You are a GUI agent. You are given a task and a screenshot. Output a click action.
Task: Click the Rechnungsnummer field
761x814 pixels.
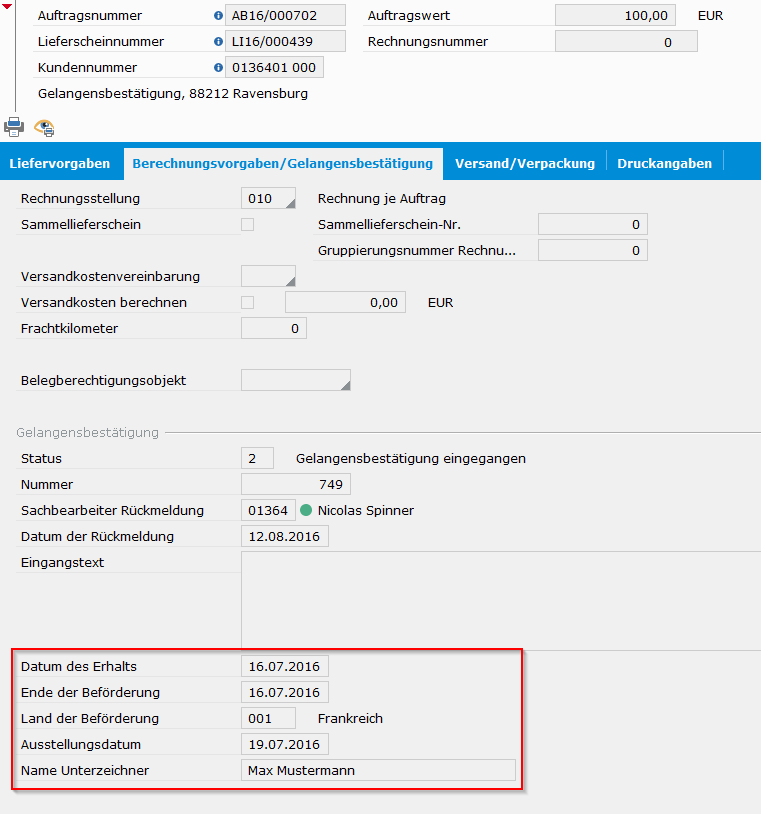[626, 42]
